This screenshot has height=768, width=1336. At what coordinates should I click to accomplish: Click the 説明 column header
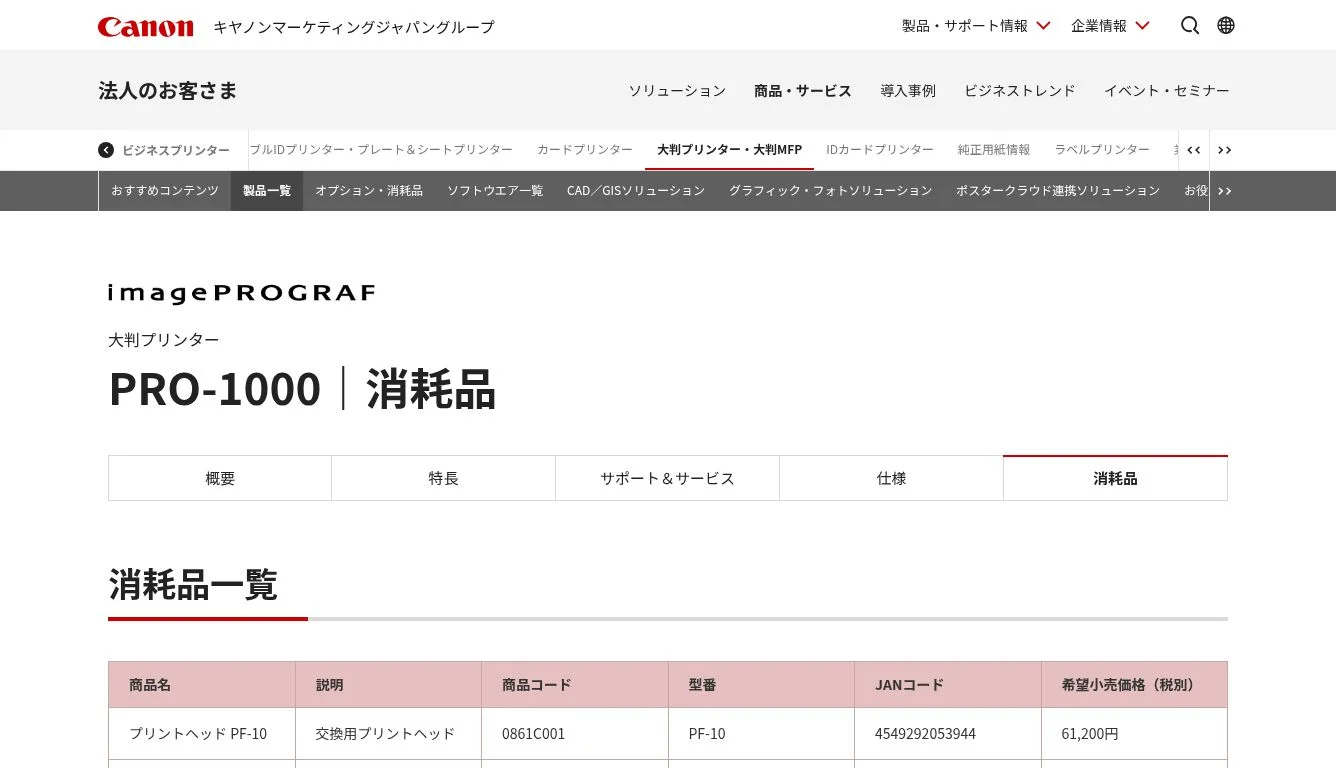pyautogui.click(x=389, y=685)
